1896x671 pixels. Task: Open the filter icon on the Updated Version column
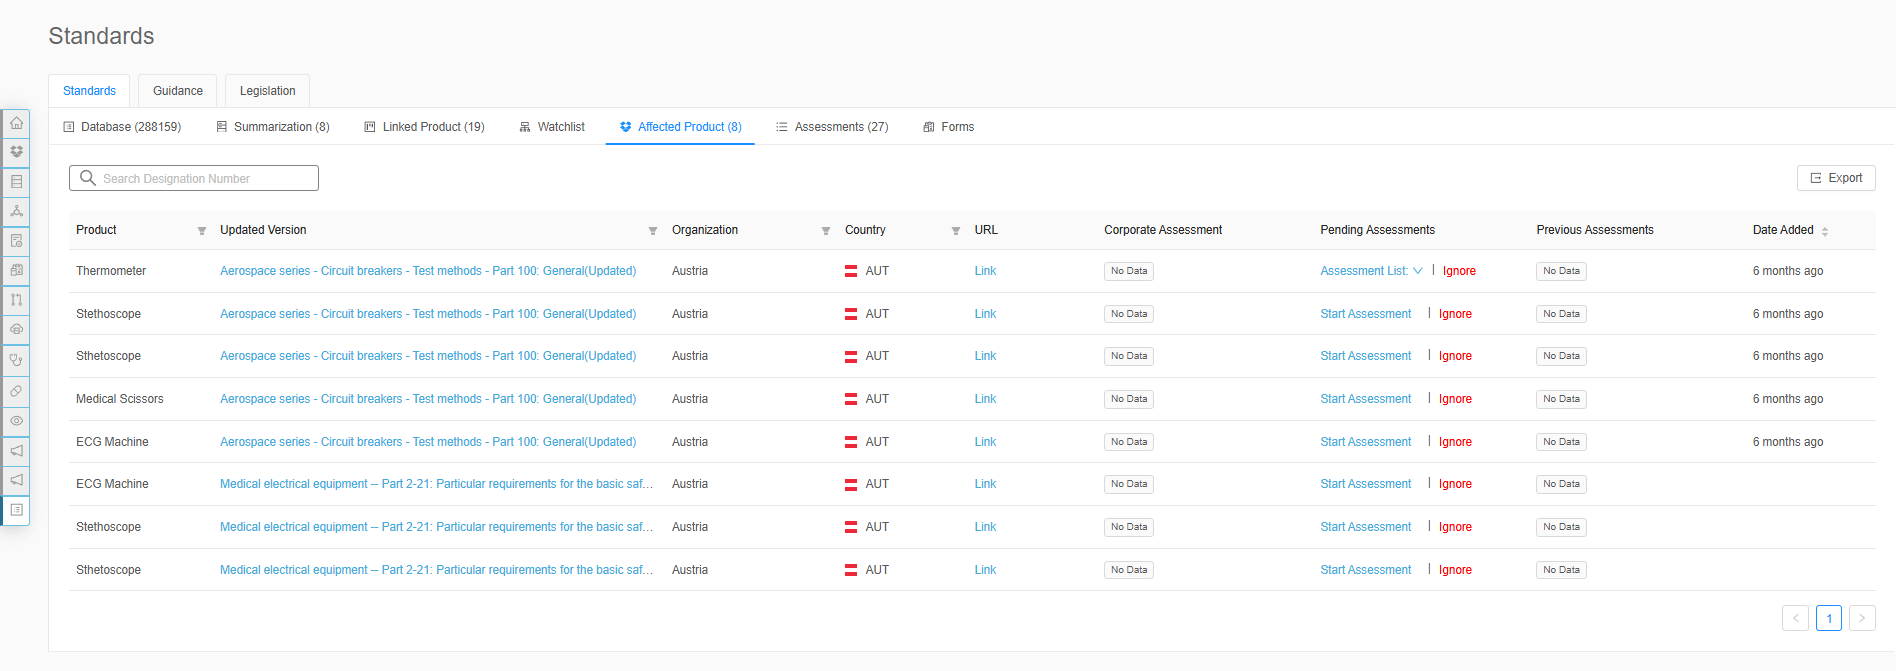[653, 231]
